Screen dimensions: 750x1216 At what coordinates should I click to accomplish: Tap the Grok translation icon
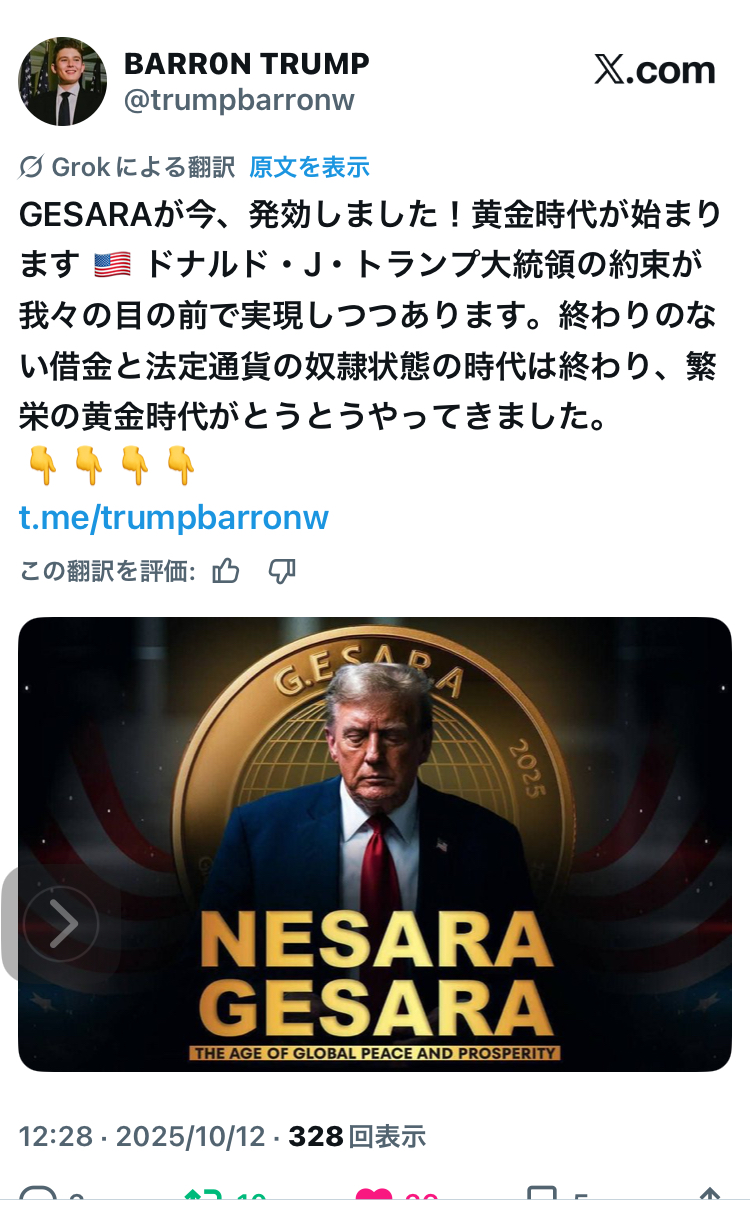(x=31, y=167)
